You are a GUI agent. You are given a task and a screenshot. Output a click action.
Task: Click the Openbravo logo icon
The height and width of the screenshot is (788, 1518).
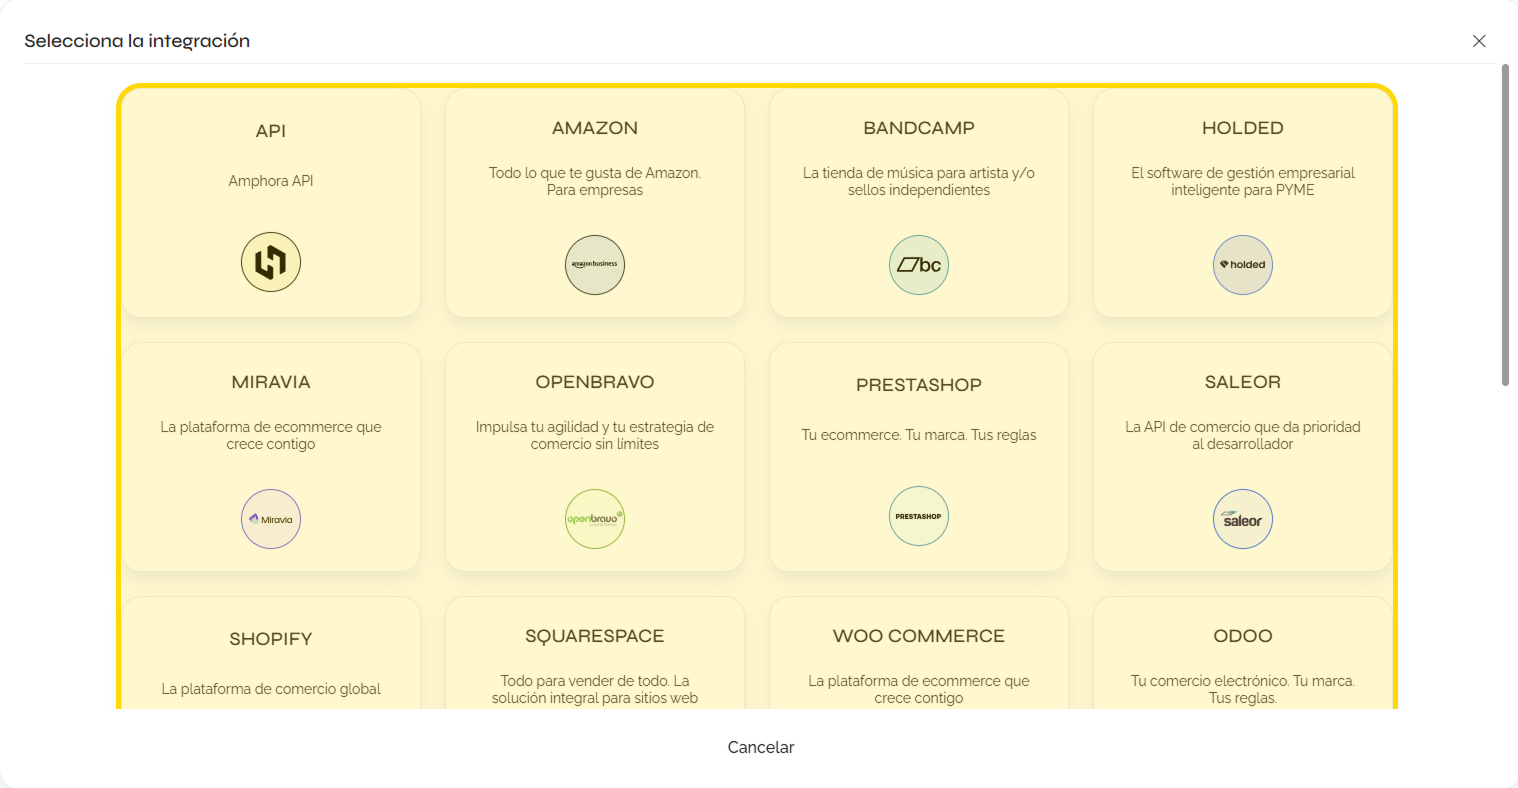595,519
